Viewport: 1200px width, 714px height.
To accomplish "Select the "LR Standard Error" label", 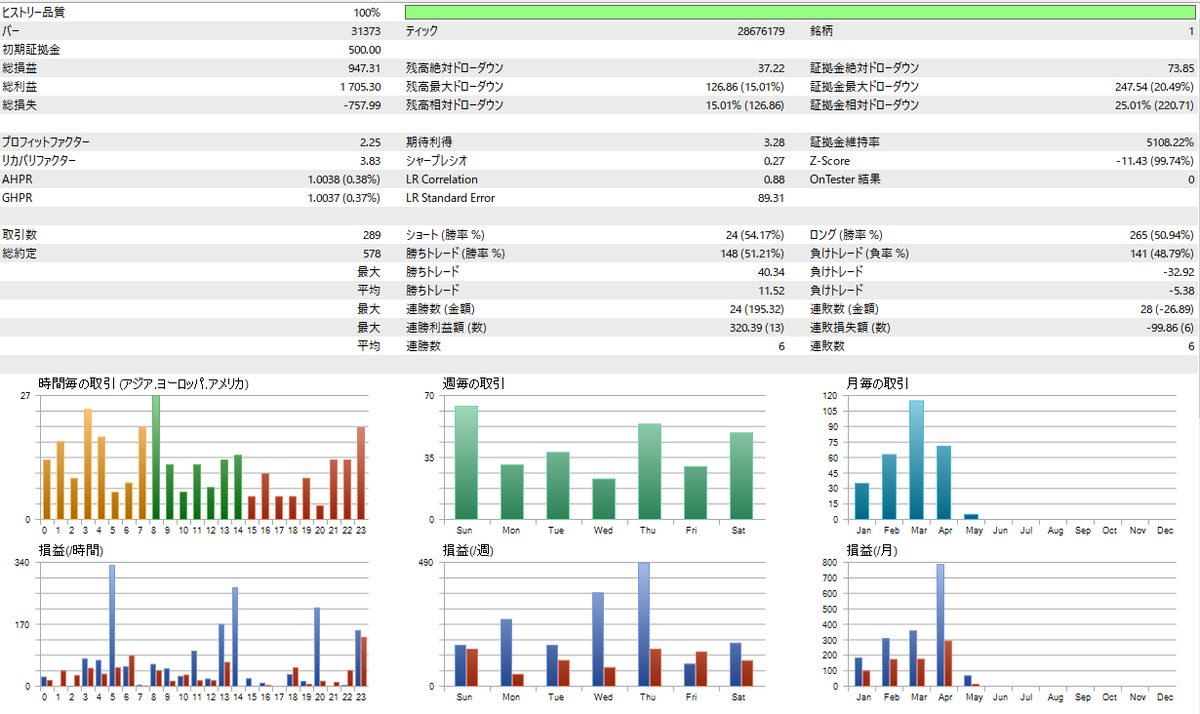I will pyautogui.click(x=450, y=197).
